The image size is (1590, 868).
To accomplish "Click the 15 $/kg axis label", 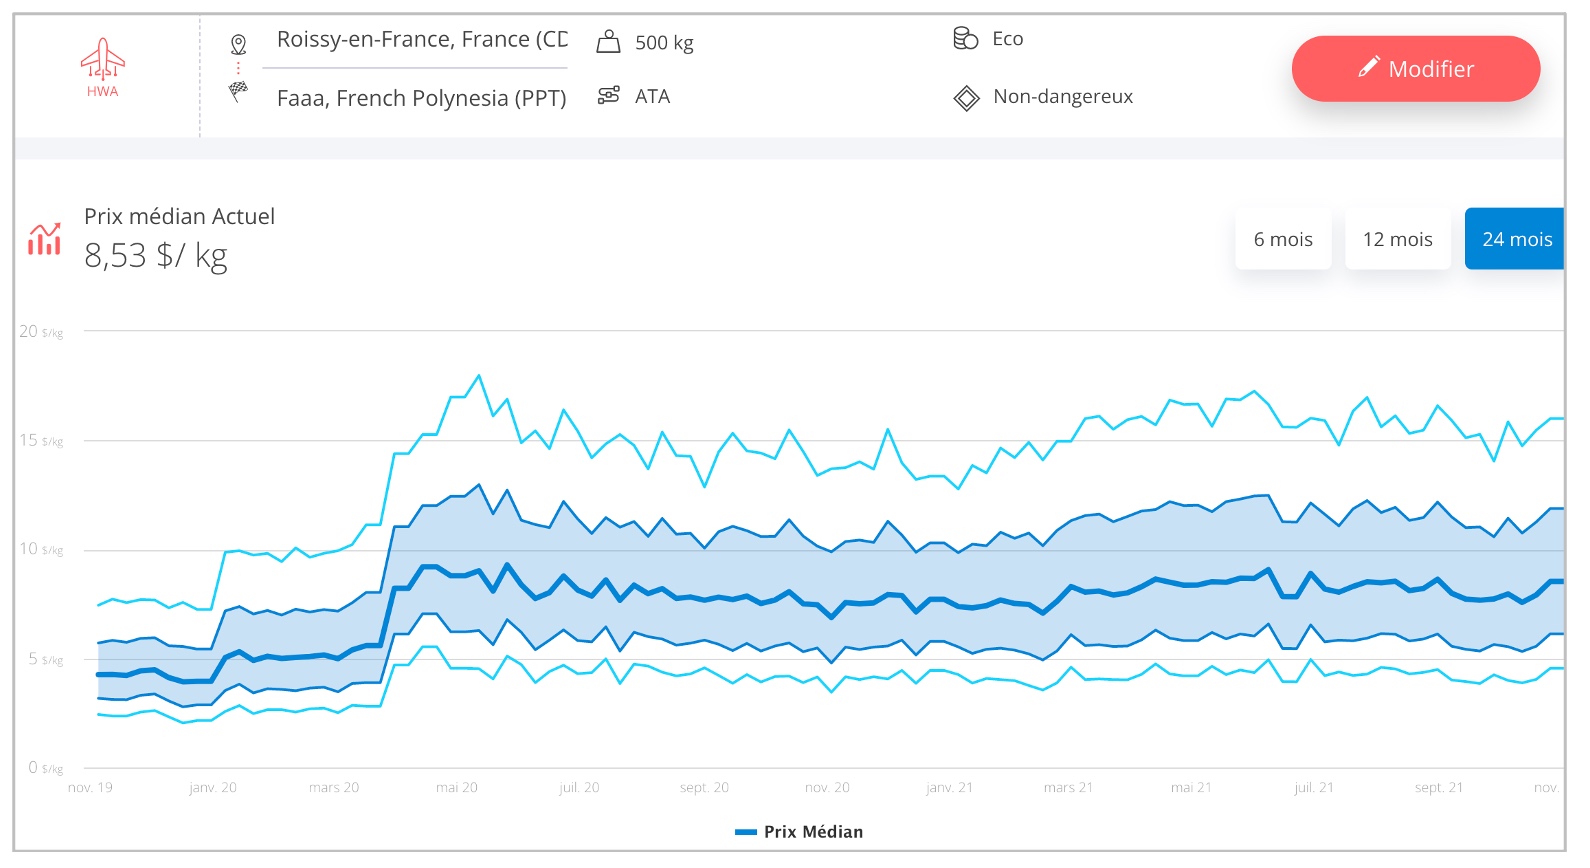I will click(x=41, y=441).
